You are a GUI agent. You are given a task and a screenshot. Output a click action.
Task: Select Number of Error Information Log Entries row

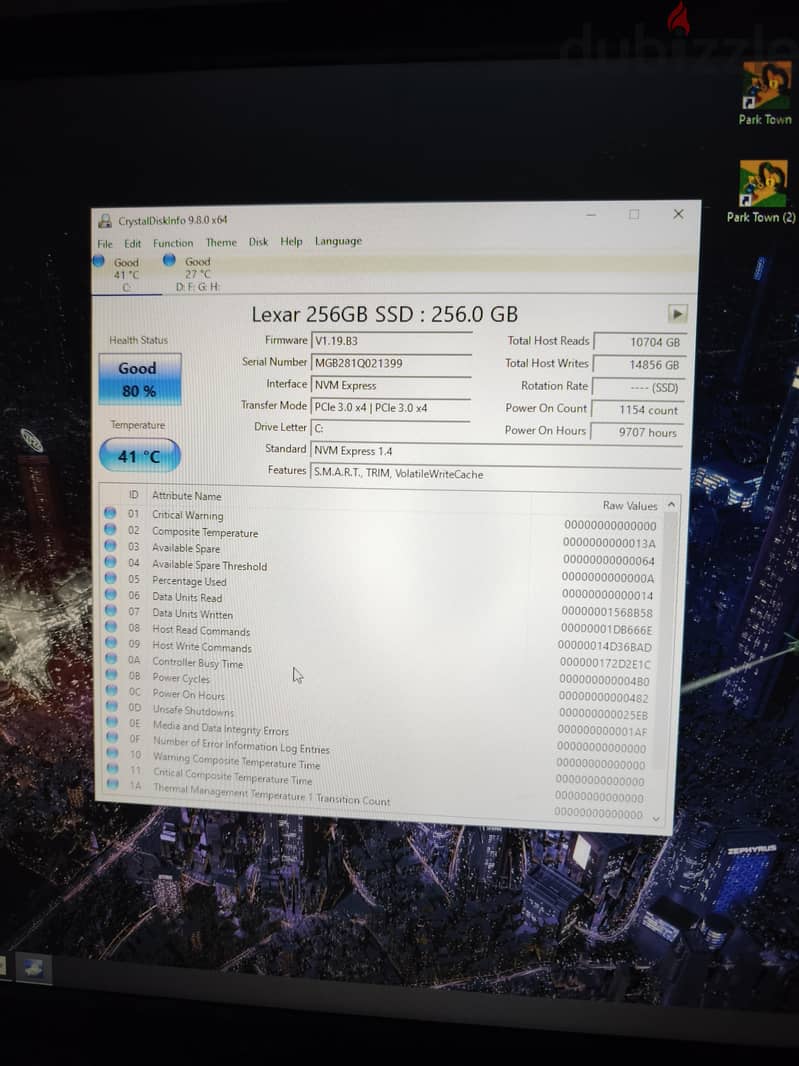tap(379, 755)
